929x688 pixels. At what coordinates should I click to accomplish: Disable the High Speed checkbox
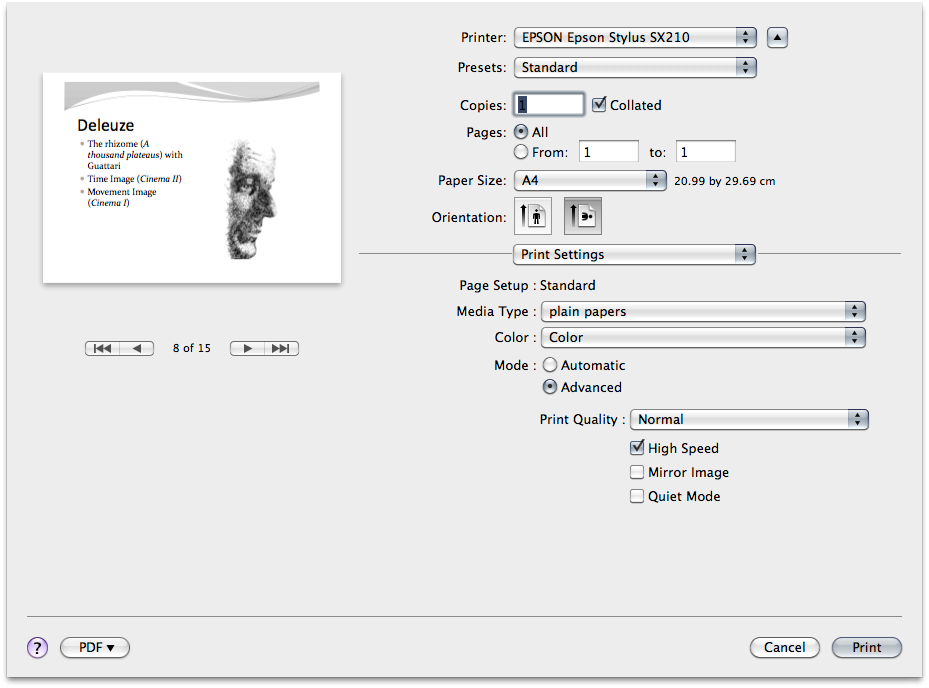coord(637,448)
